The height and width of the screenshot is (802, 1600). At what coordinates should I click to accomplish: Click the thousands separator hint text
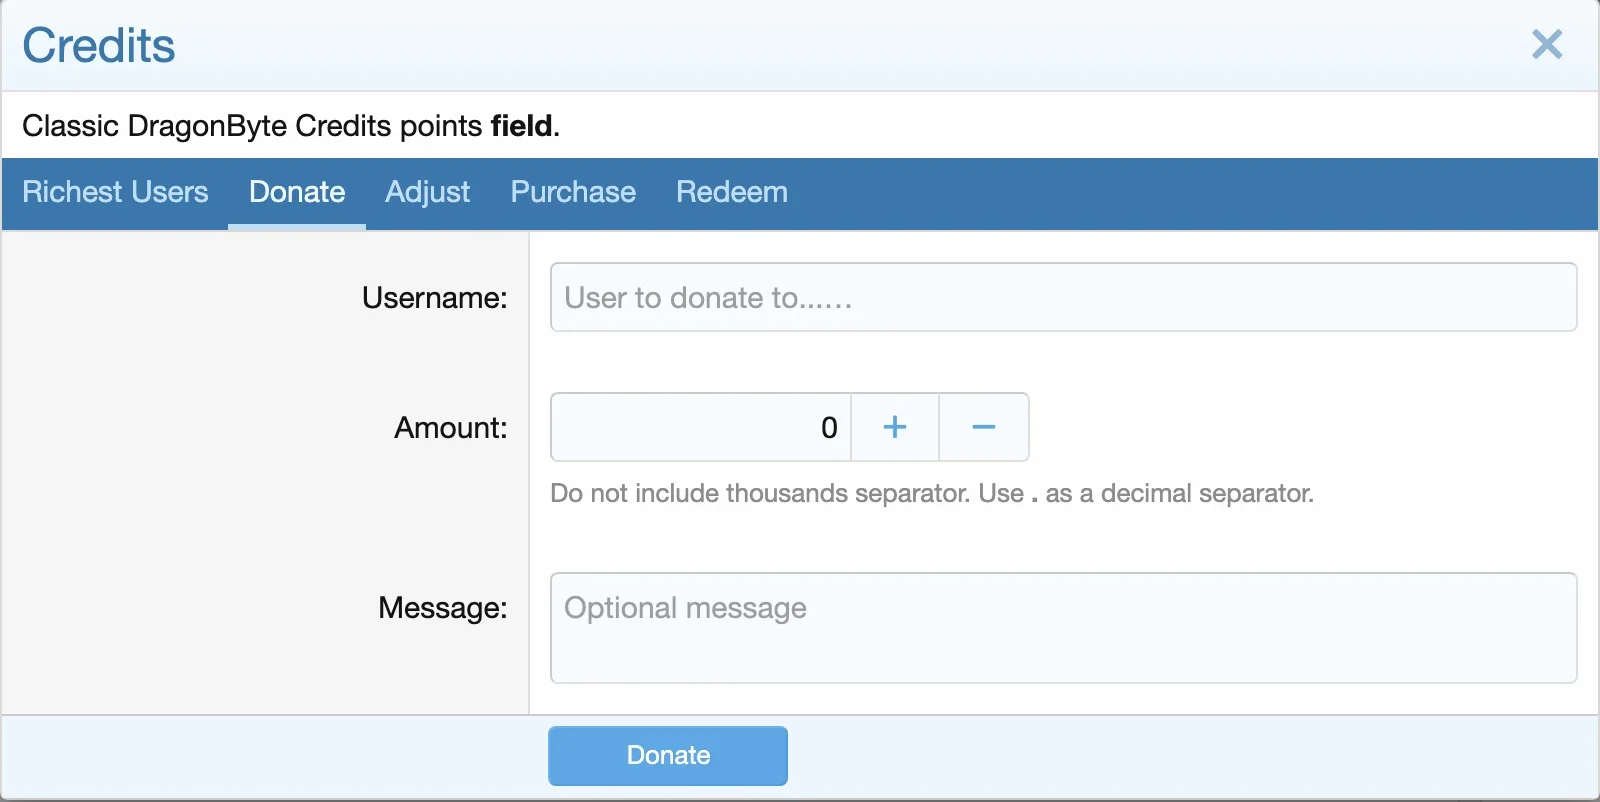click(932, 493)
